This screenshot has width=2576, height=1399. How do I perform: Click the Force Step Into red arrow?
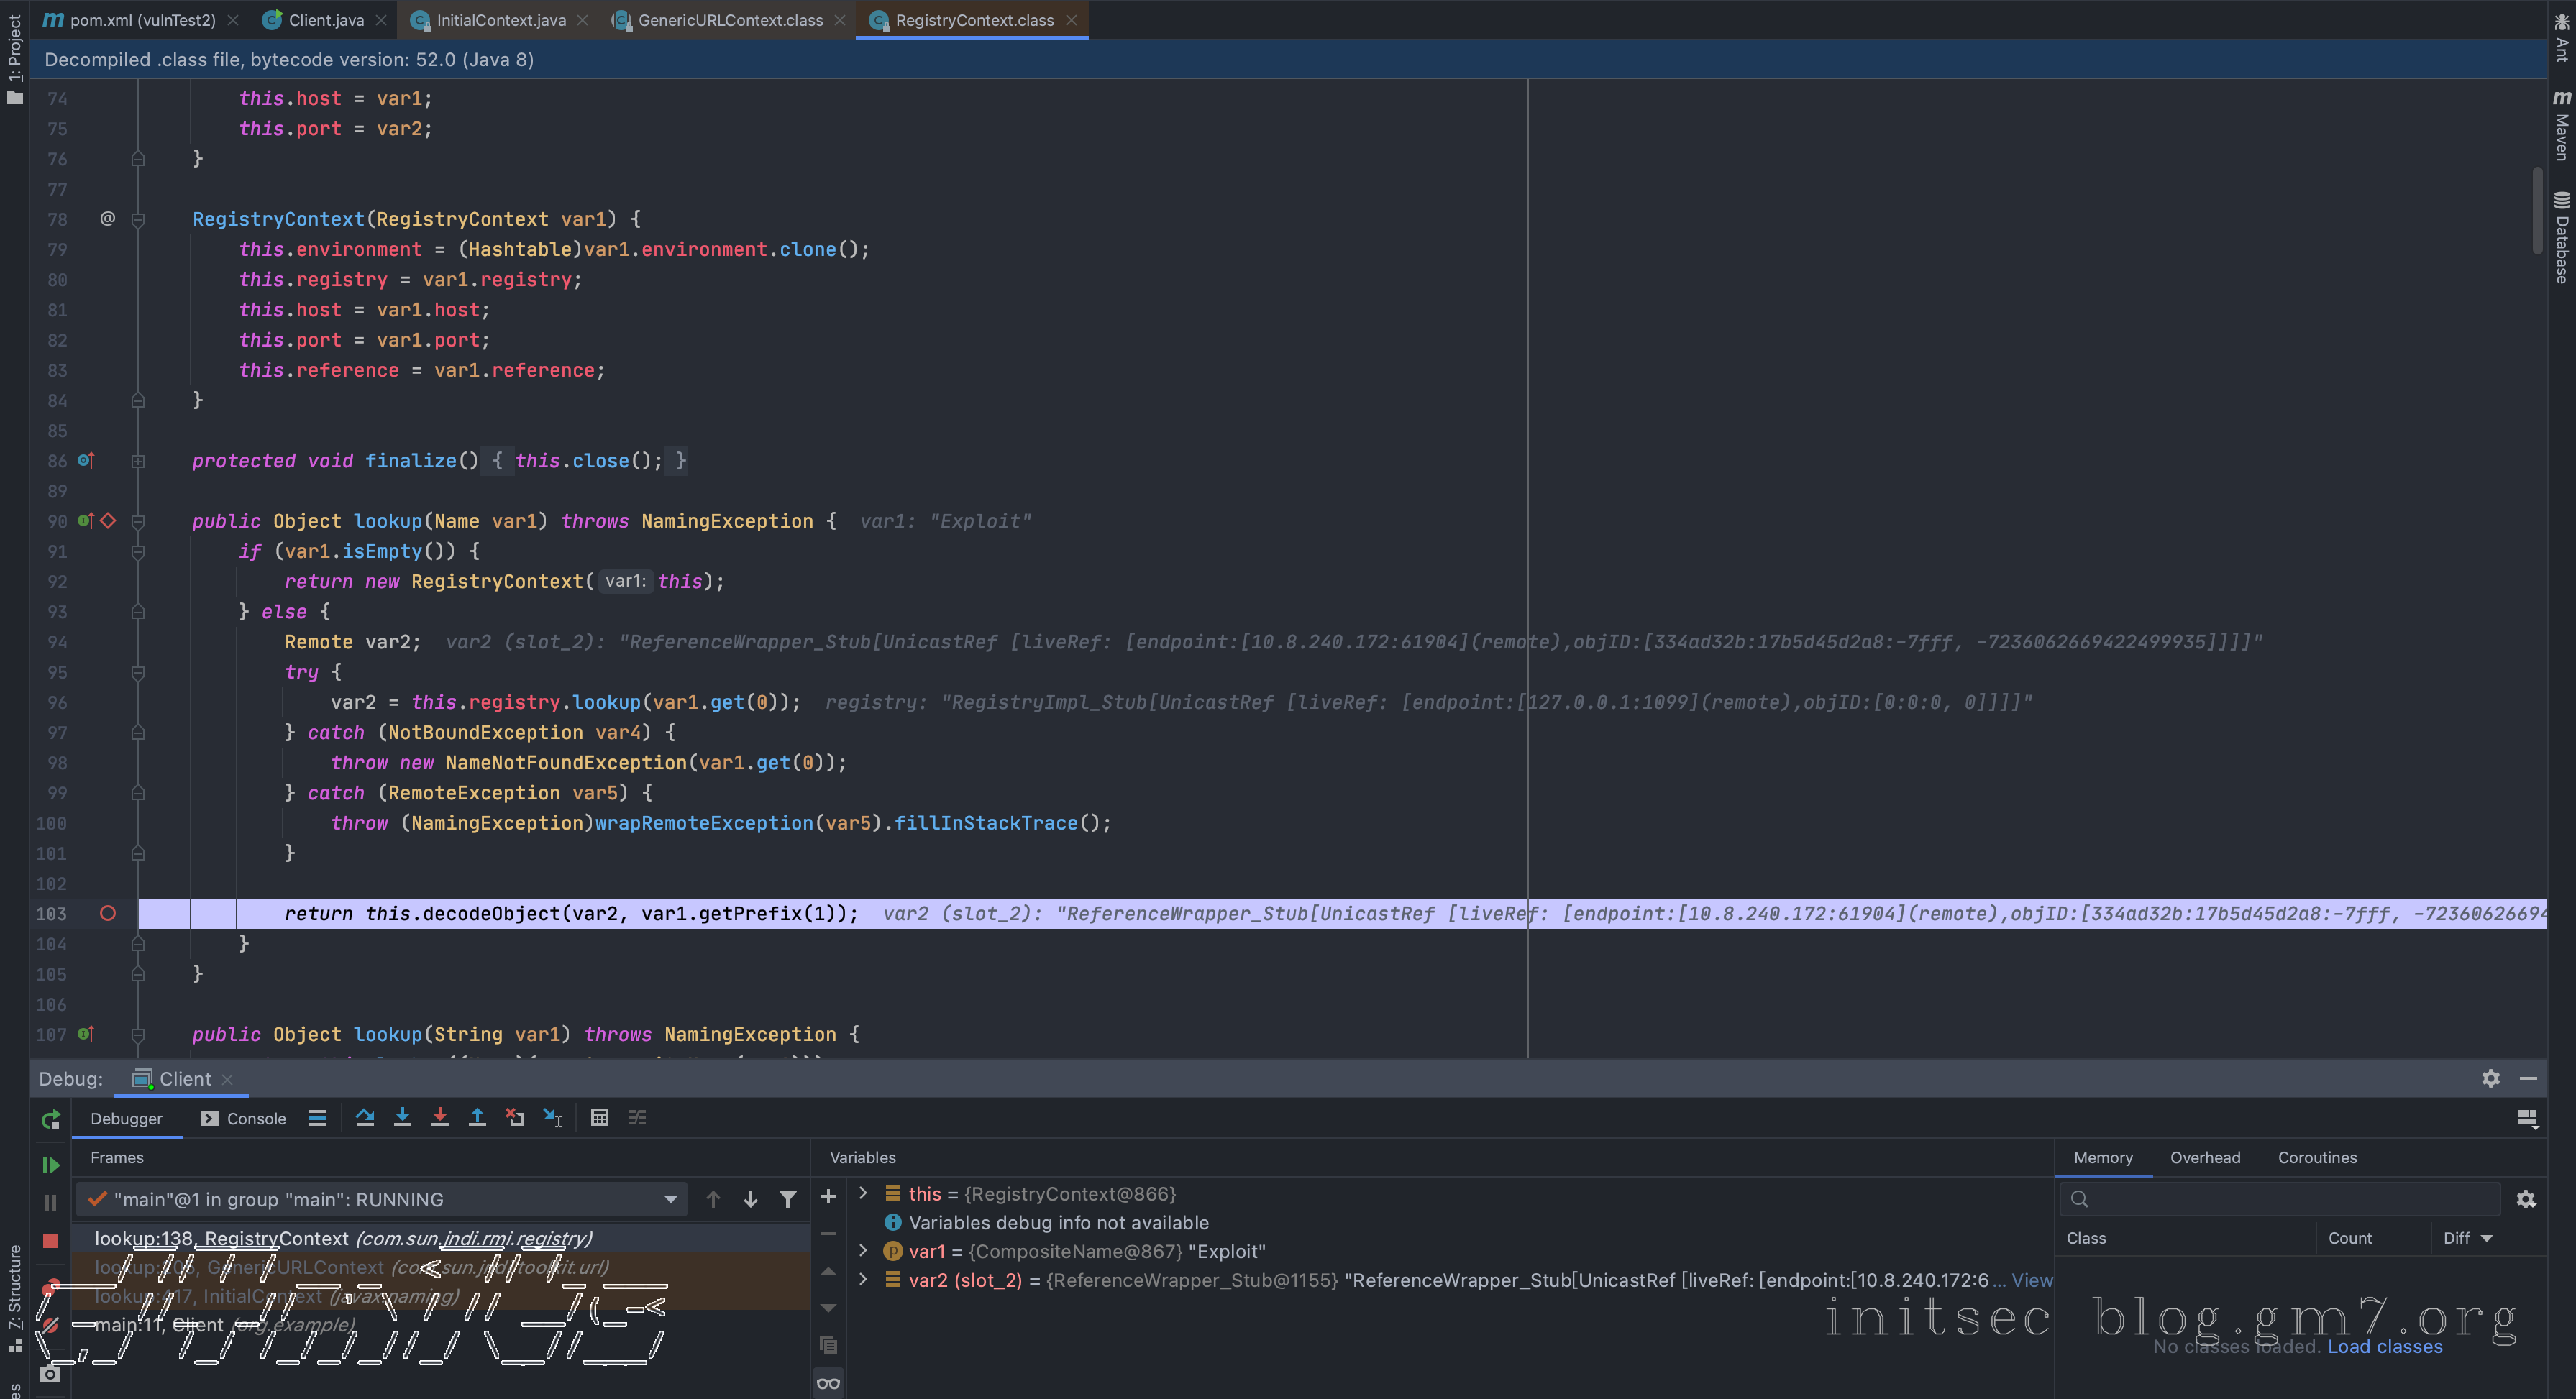[x=440, y=1118]
